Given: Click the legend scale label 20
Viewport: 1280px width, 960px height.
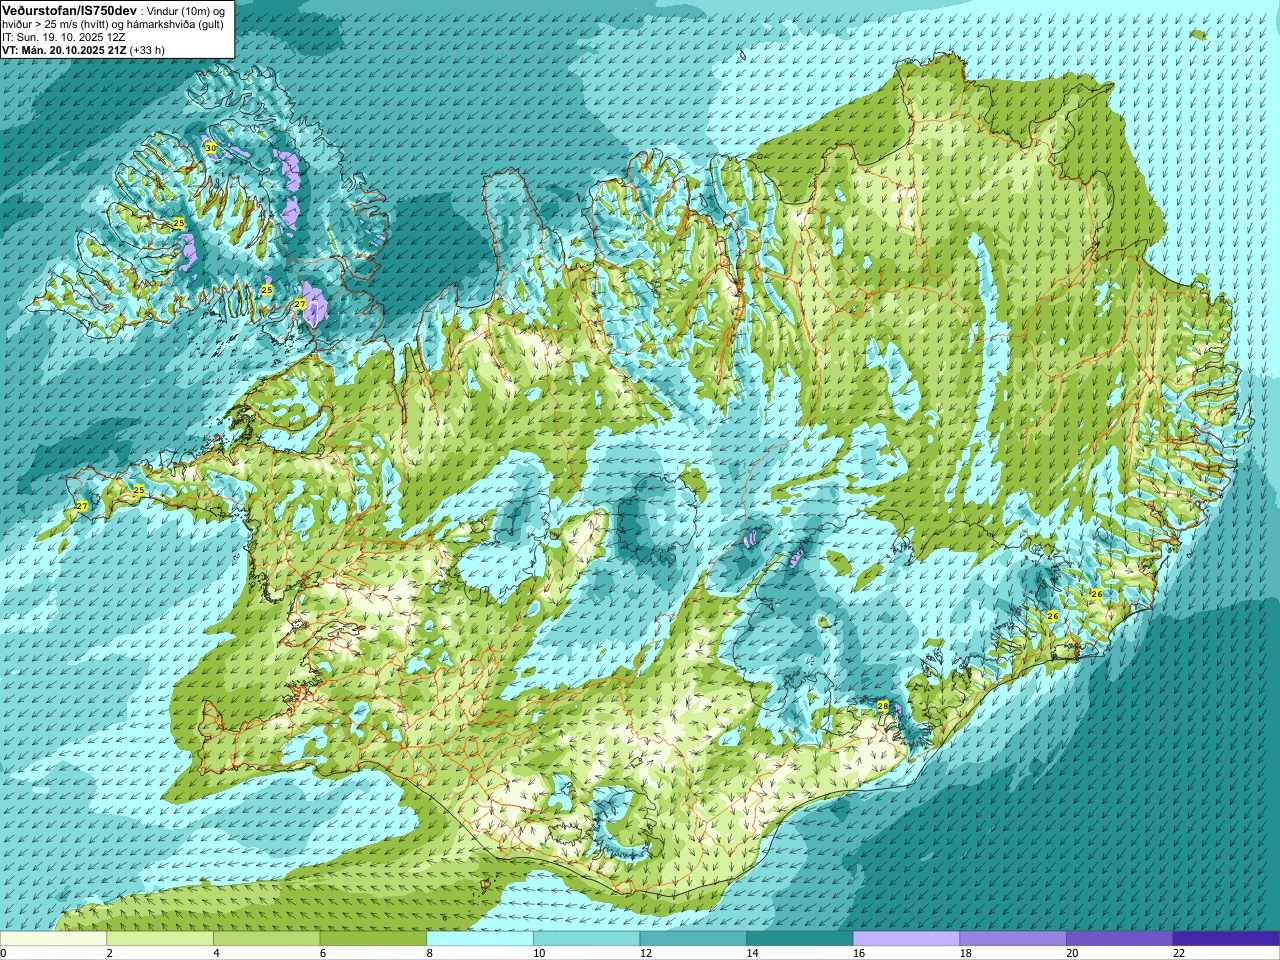Looking at the screenshot, I should 1072,953.
